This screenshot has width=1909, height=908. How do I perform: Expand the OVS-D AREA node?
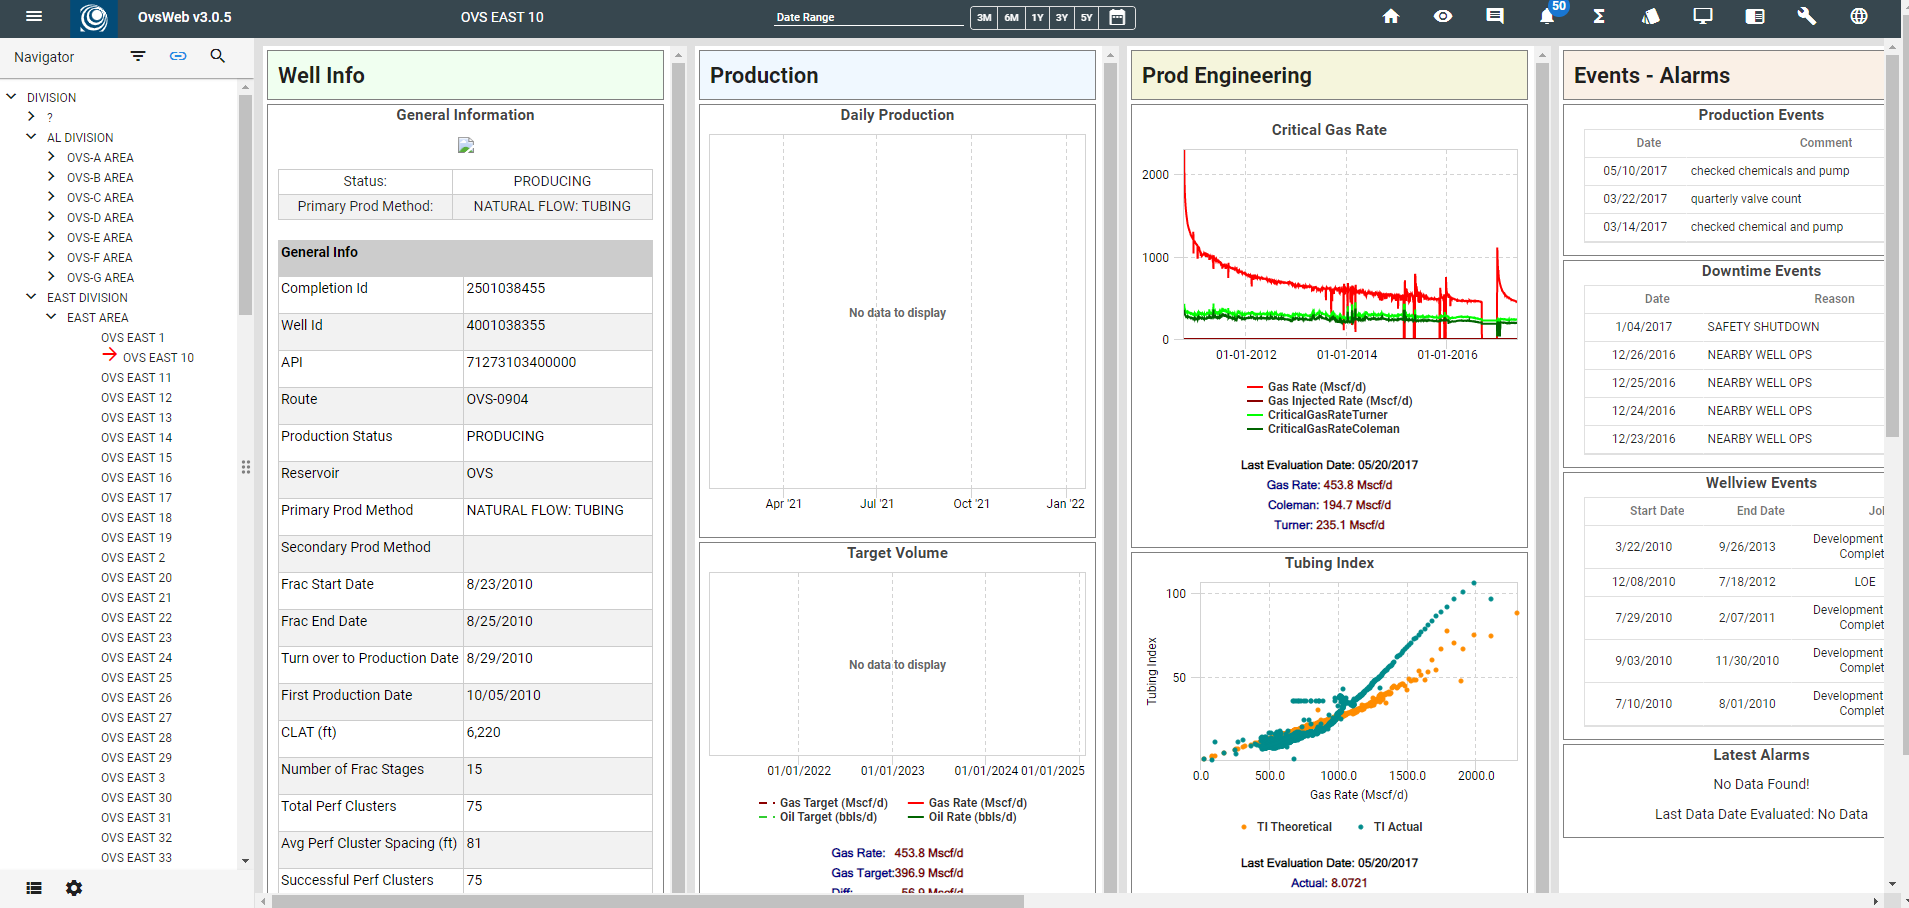tap(52, 217)
